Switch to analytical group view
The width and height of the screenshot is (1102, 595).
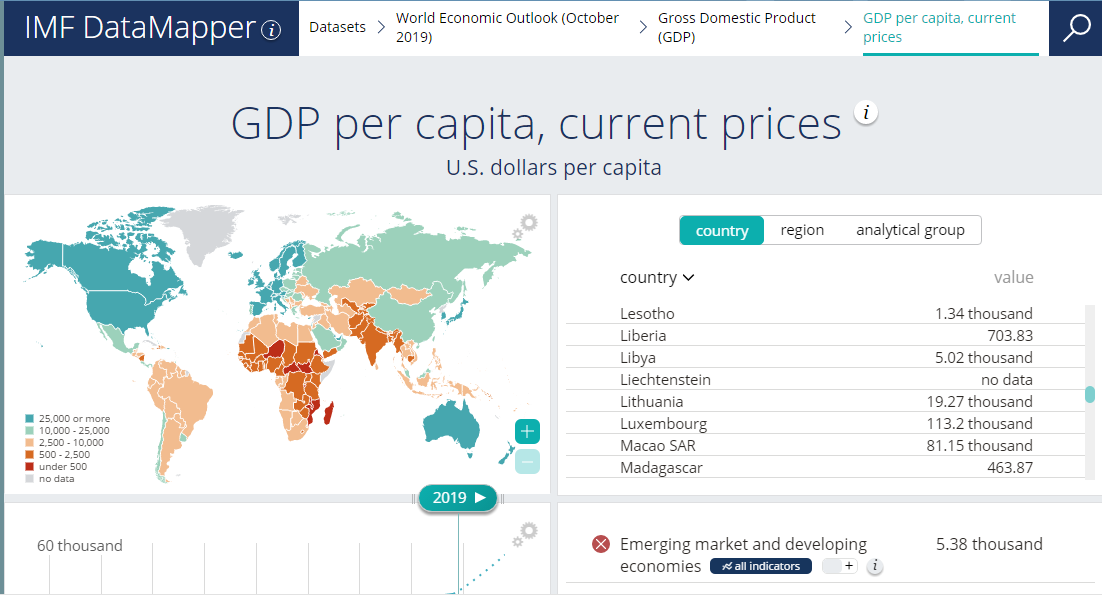click(910, 230)
